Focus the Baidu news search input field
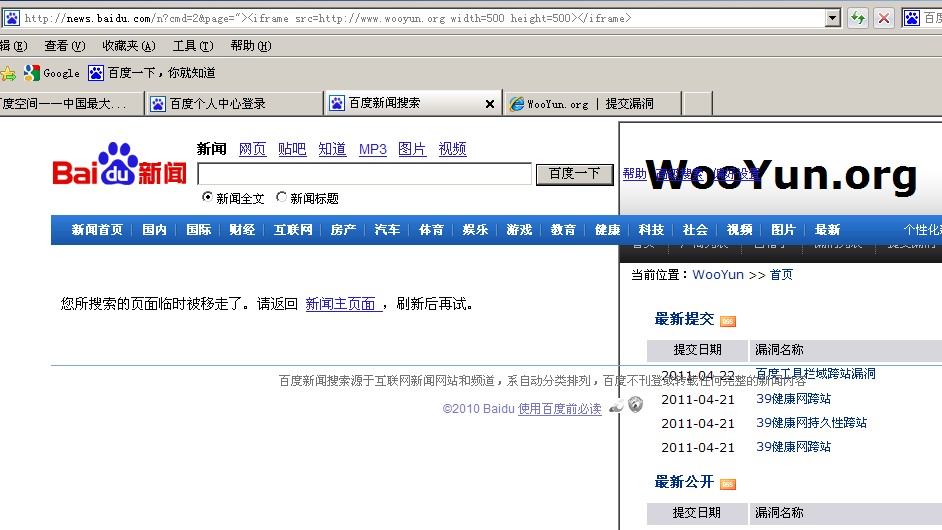The height and width of the screenshot is (530, 942). click(x=365, y=174)
